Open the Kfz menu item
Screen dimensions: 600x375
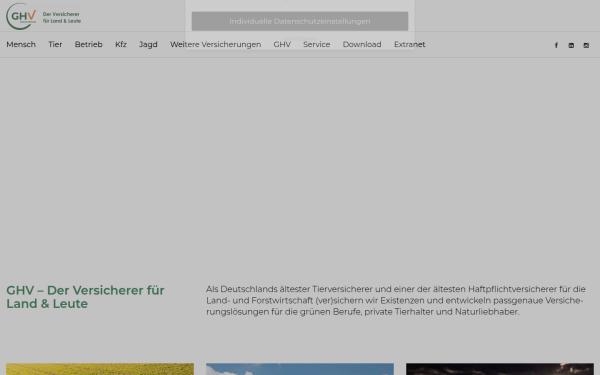(121, 44)
